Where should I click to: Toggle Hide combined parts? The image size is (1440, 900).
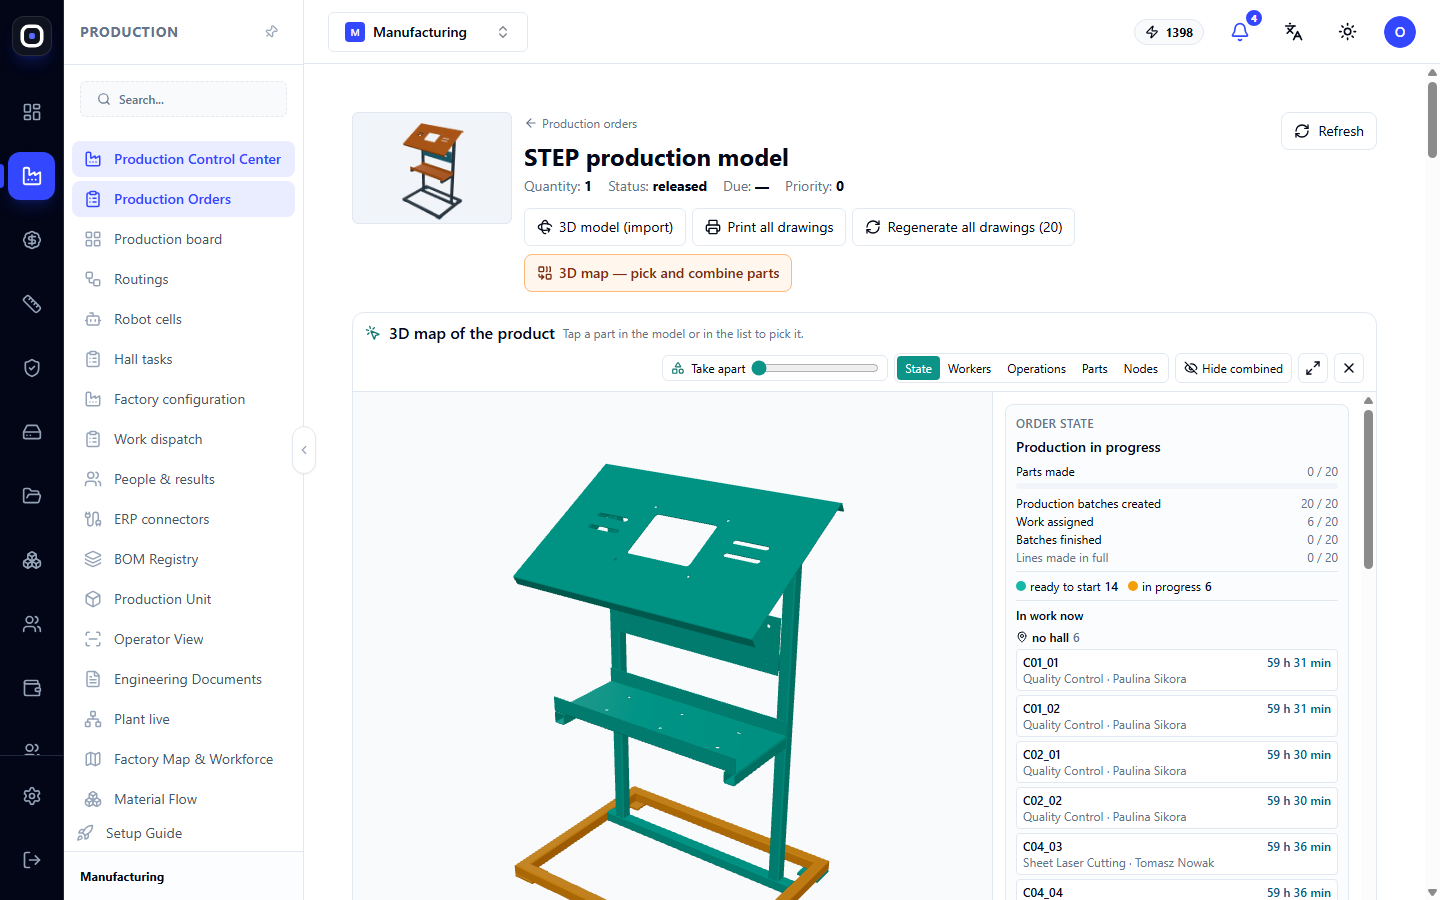coord(1233,368)
